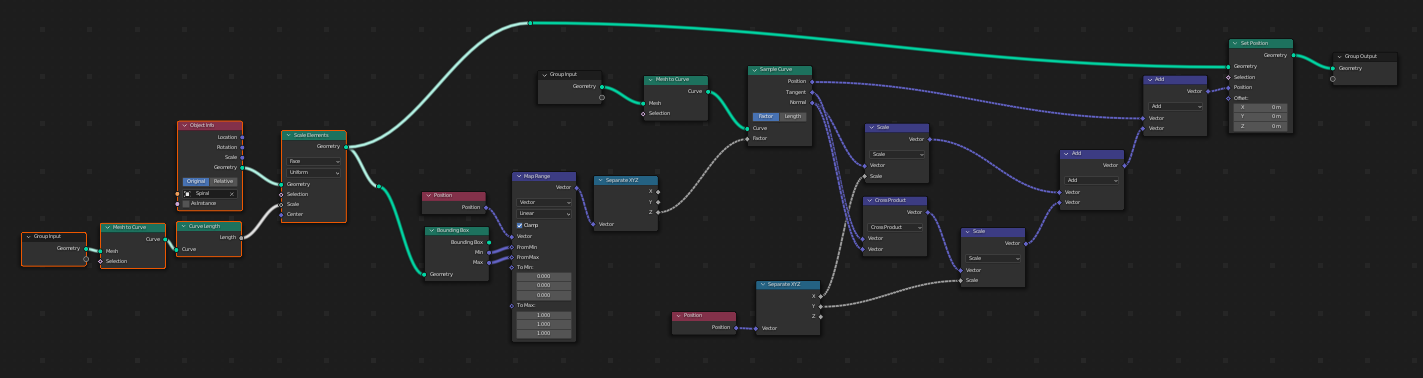The height and width of the screenshot is (378, 1423).
Task: Click the Spiral object icon
Action: [x=187, y=193]
